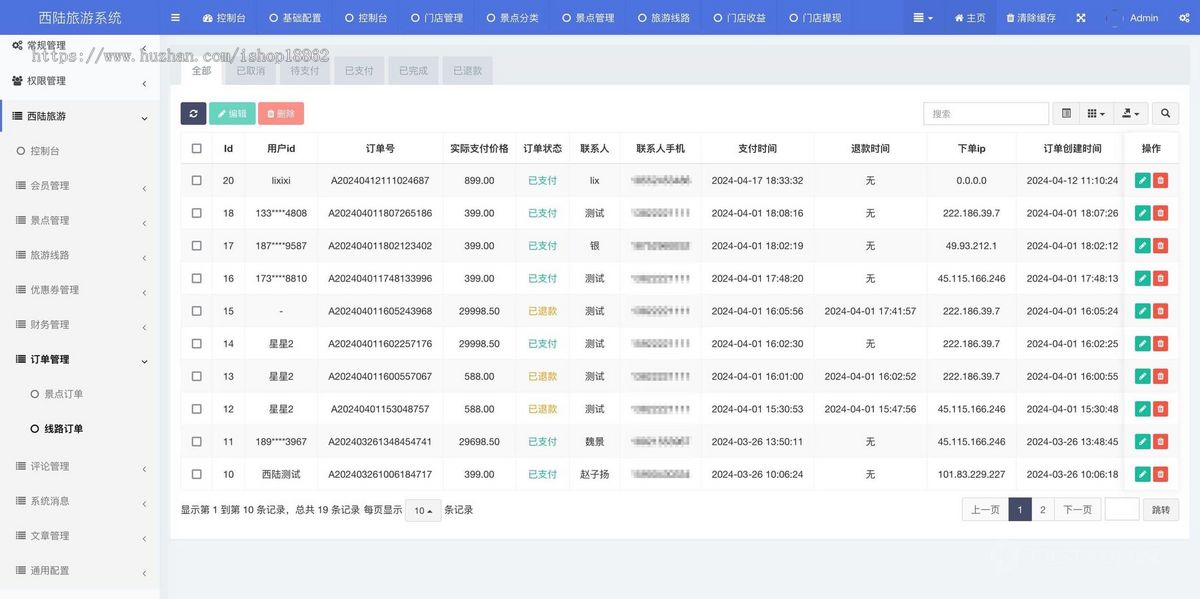Click the refresh icon above the order table
The image size is (1200, 599).
[193, 113]
